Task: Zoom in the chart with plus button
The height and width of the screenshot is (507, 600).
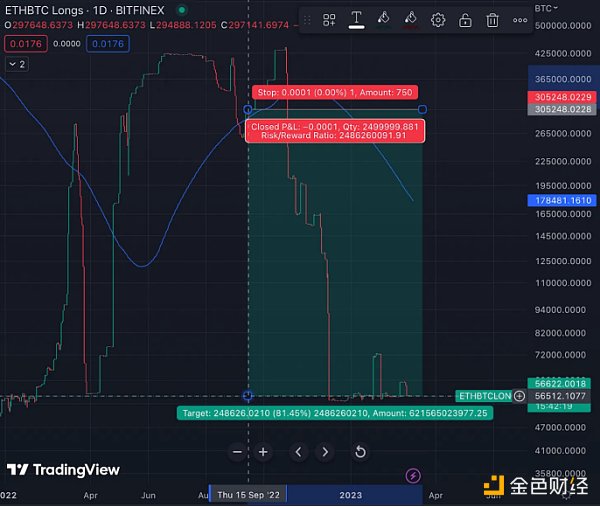Action: point(263,452)
